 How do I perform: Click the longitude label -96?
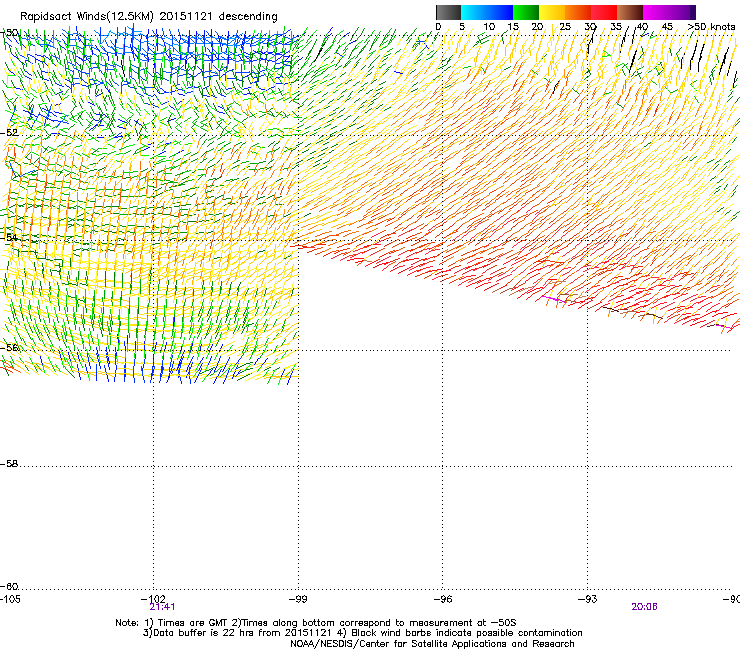pyautogui.click(x=443, y=599)
